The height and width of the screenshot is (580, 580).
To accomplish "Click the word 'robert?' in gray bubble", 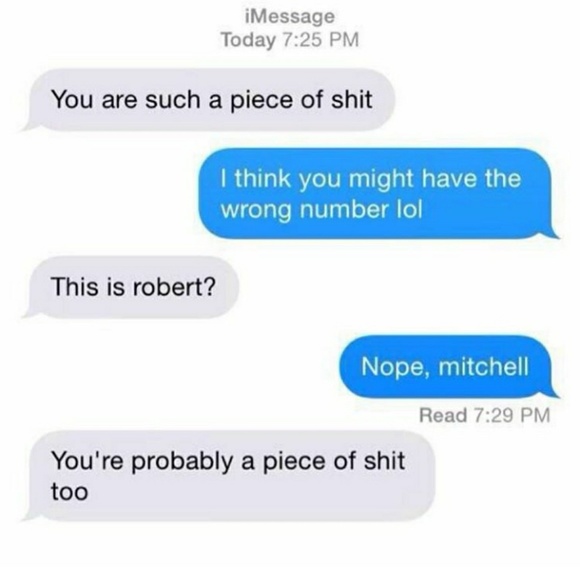I will pyautogui.click(x=173, y=287).
